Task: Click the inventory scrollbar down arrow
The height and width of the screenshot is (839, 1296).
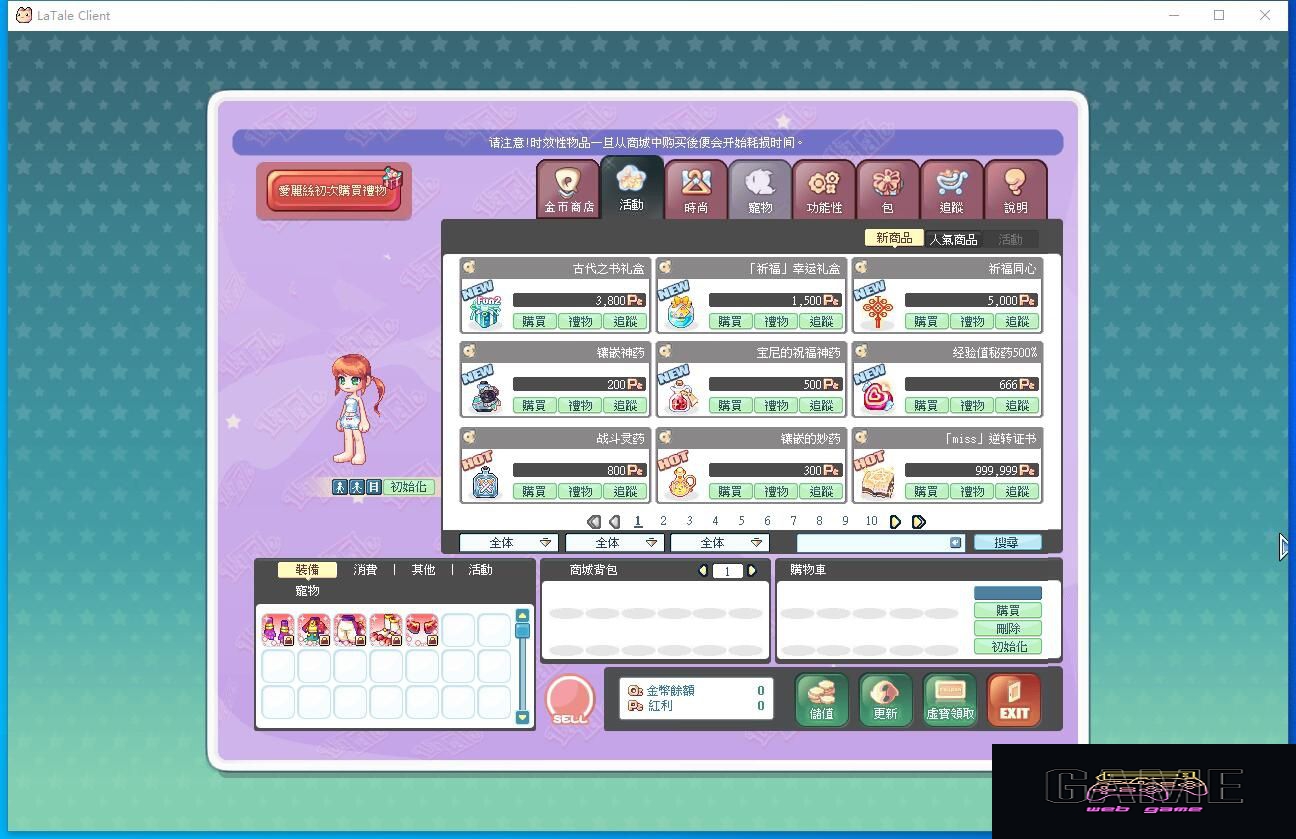Action: [x=522, y=717]
